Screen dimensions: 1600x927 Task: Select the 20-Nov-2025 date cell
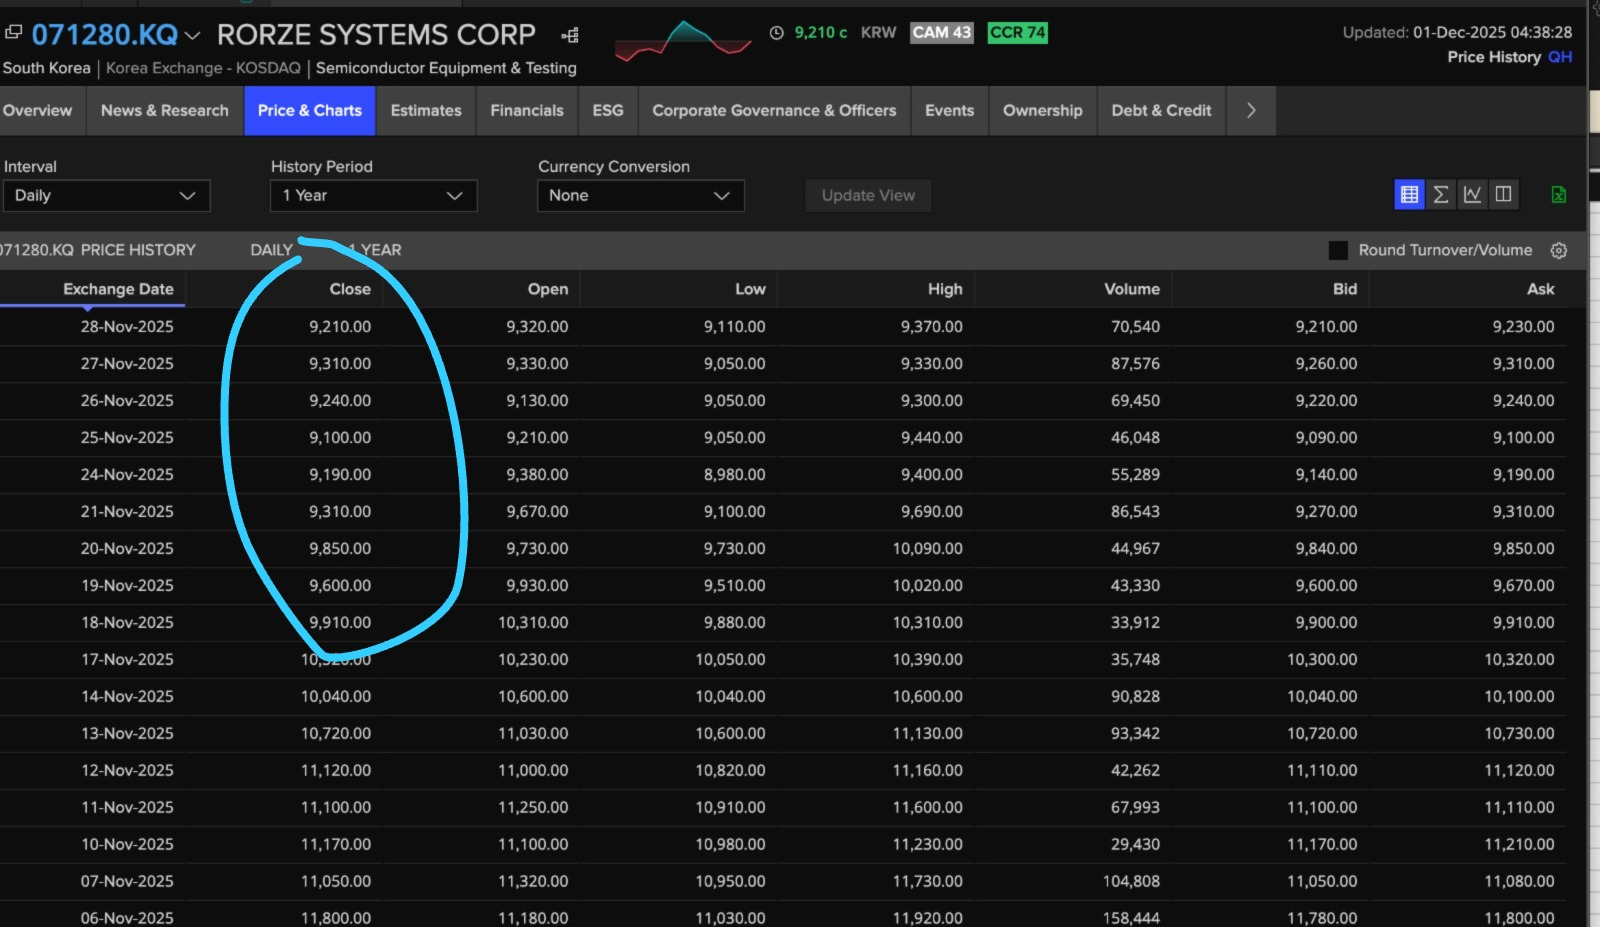click(127, 548)
